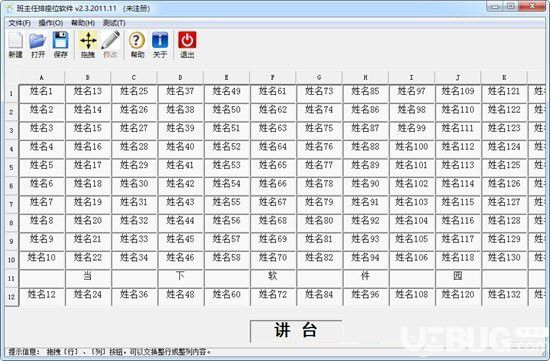Screen dimensions: 550x361
Task: Select seat cell 姓名12
Action: click(42, 297)
